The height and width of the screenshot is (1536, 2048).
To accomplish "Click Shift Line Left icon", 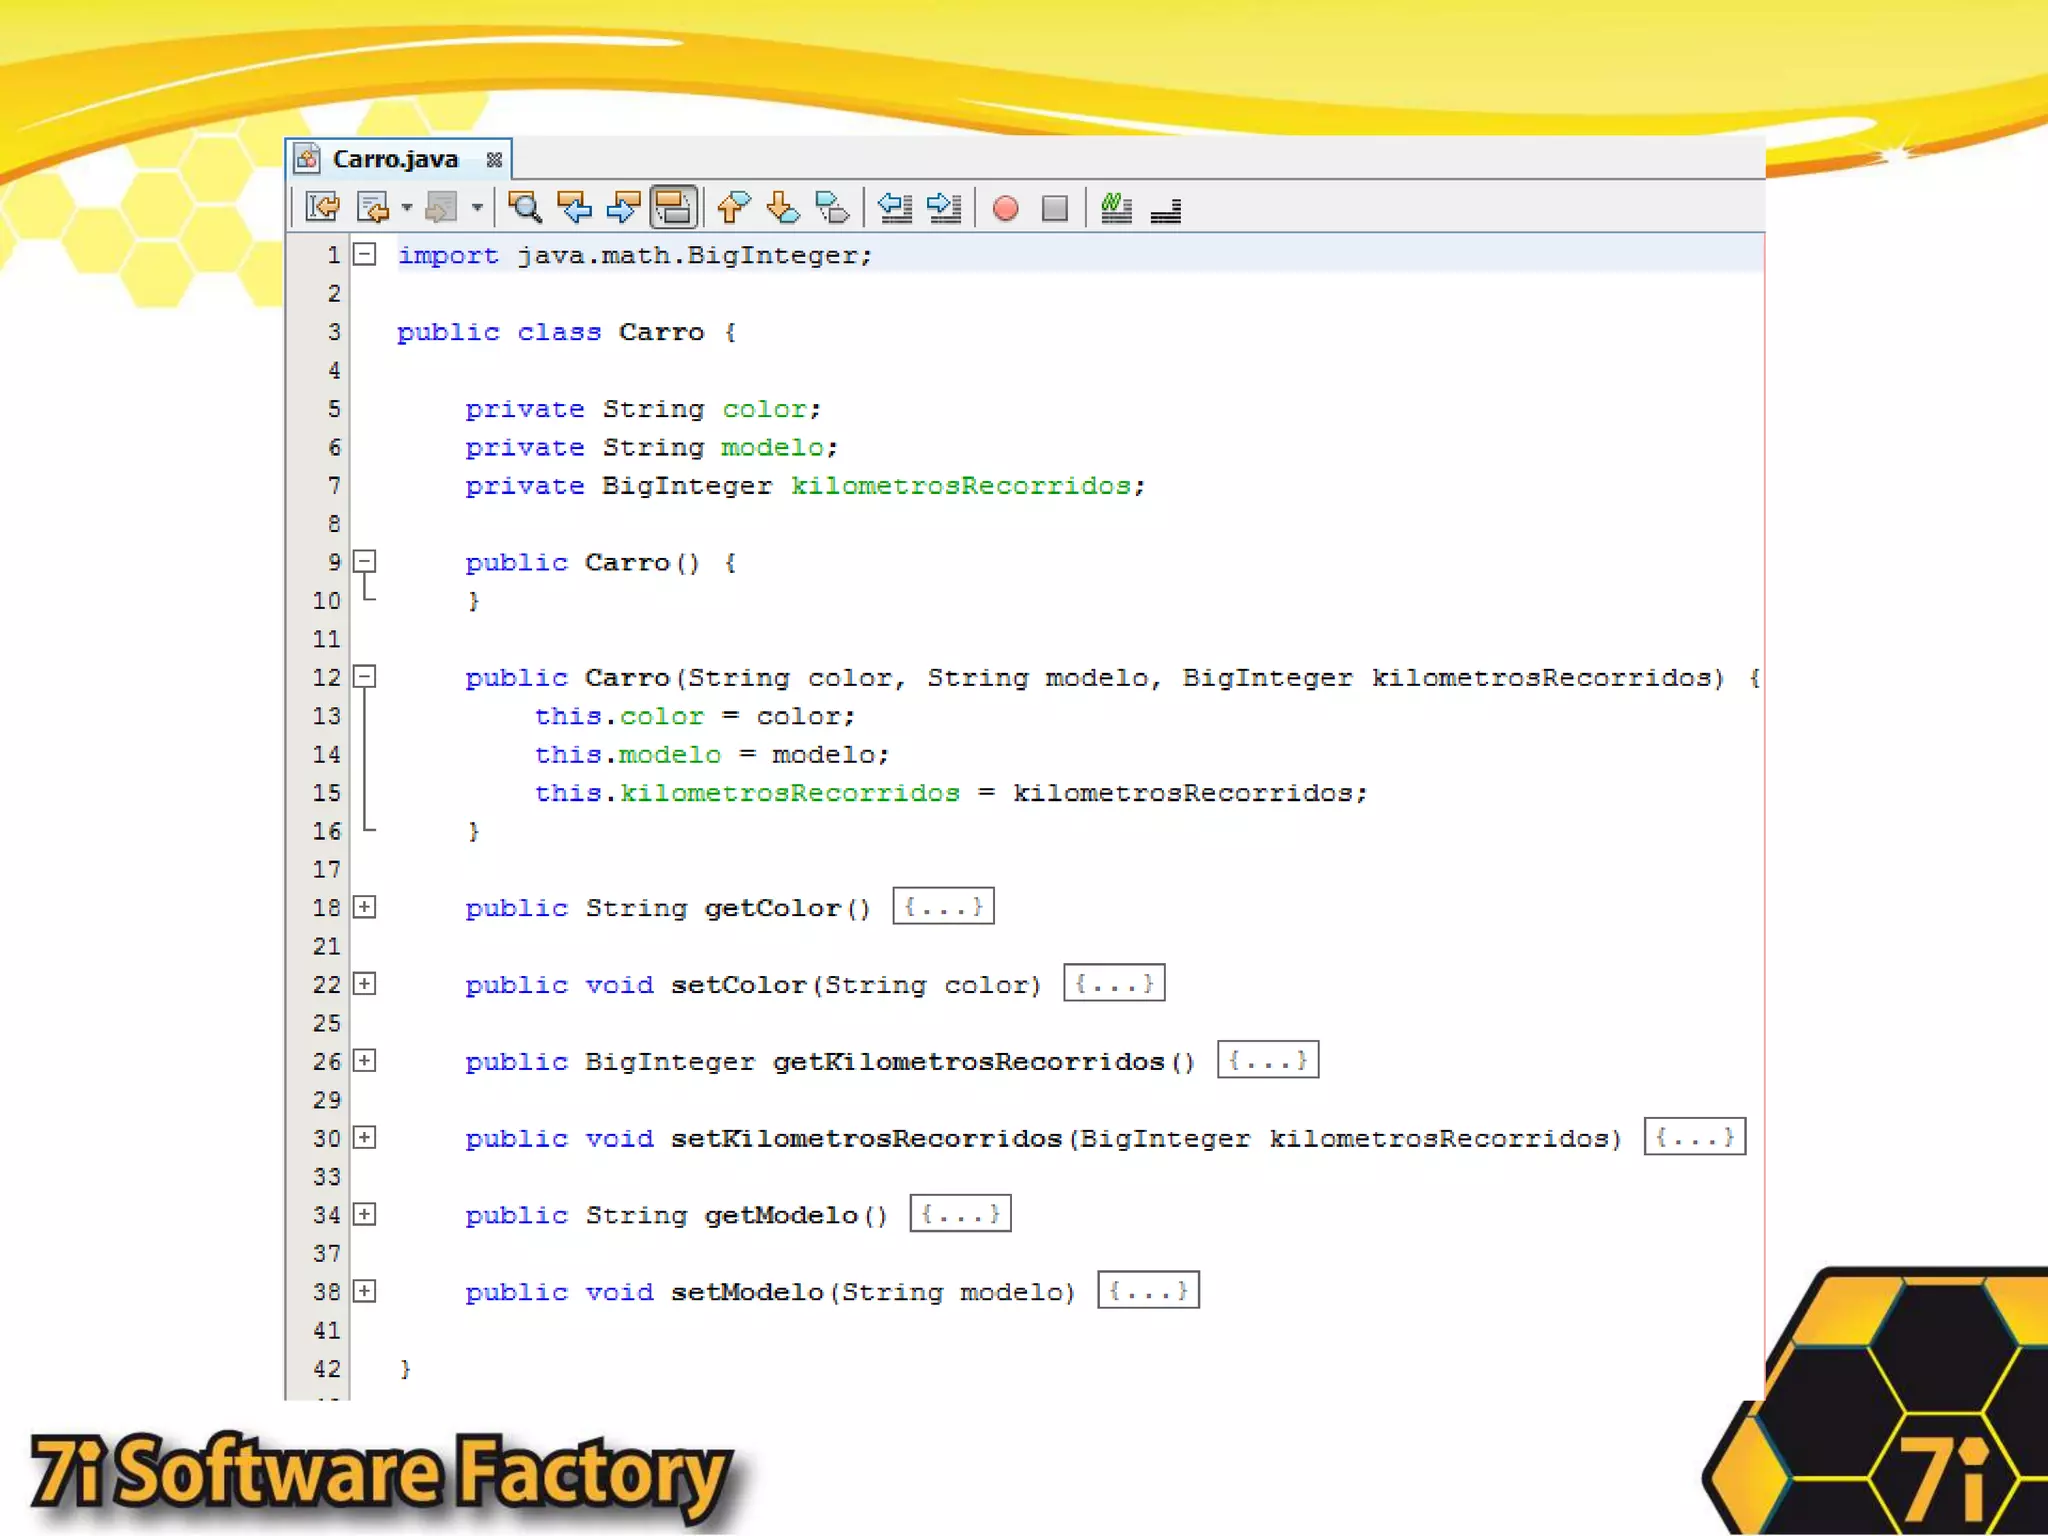I will click(x=894, y=208).
